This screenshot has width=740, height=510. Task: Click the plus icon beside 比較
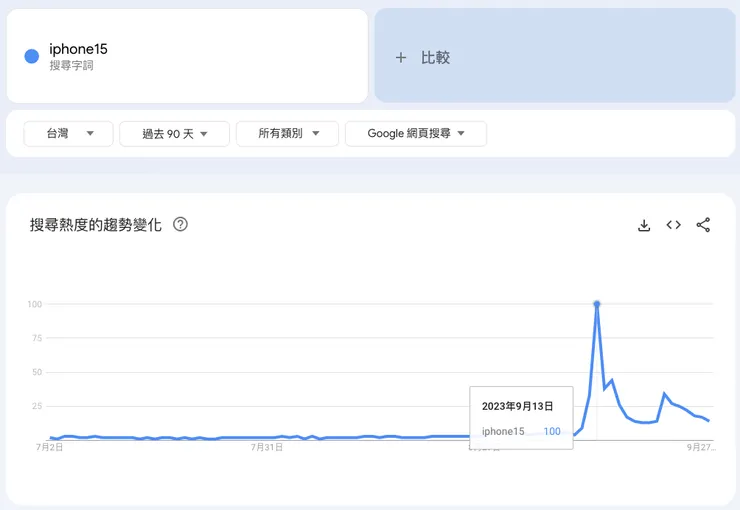click(x=401, y=58)
